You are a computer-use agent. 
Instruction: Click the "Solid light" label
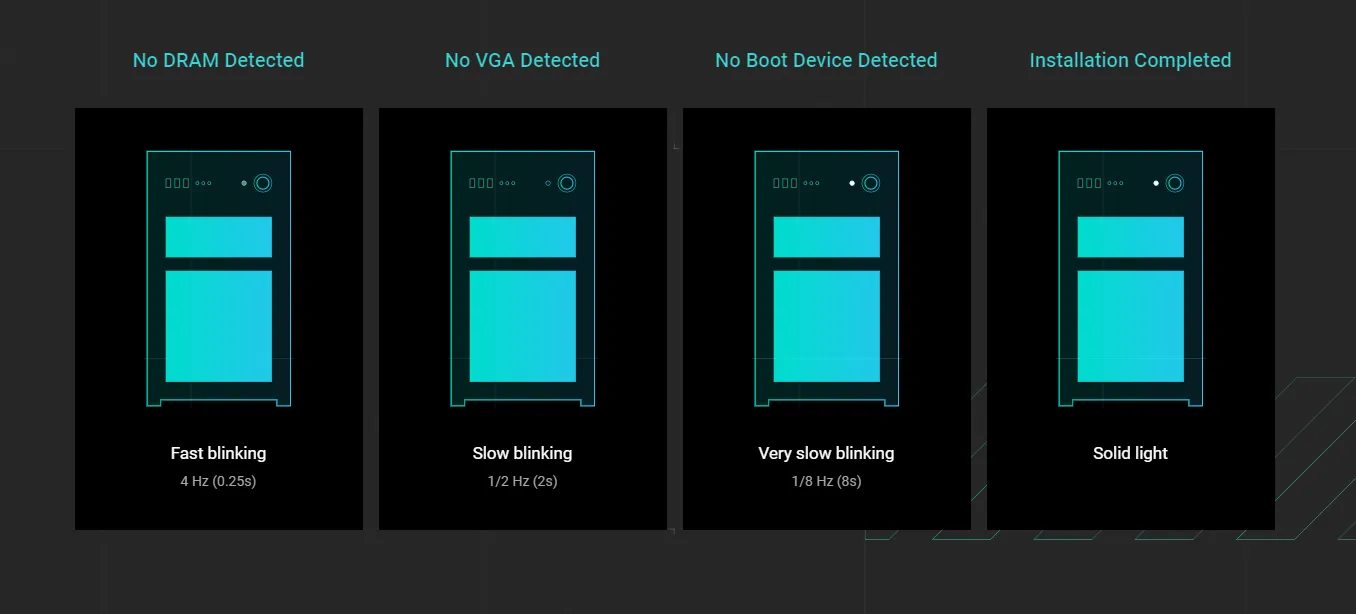coord(1130,453)
